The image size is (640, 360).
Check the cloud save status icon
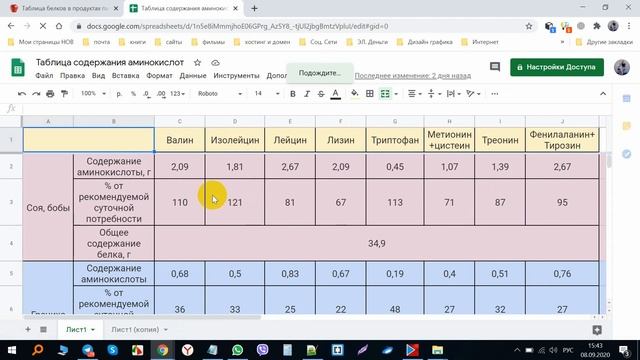[215, 63]
